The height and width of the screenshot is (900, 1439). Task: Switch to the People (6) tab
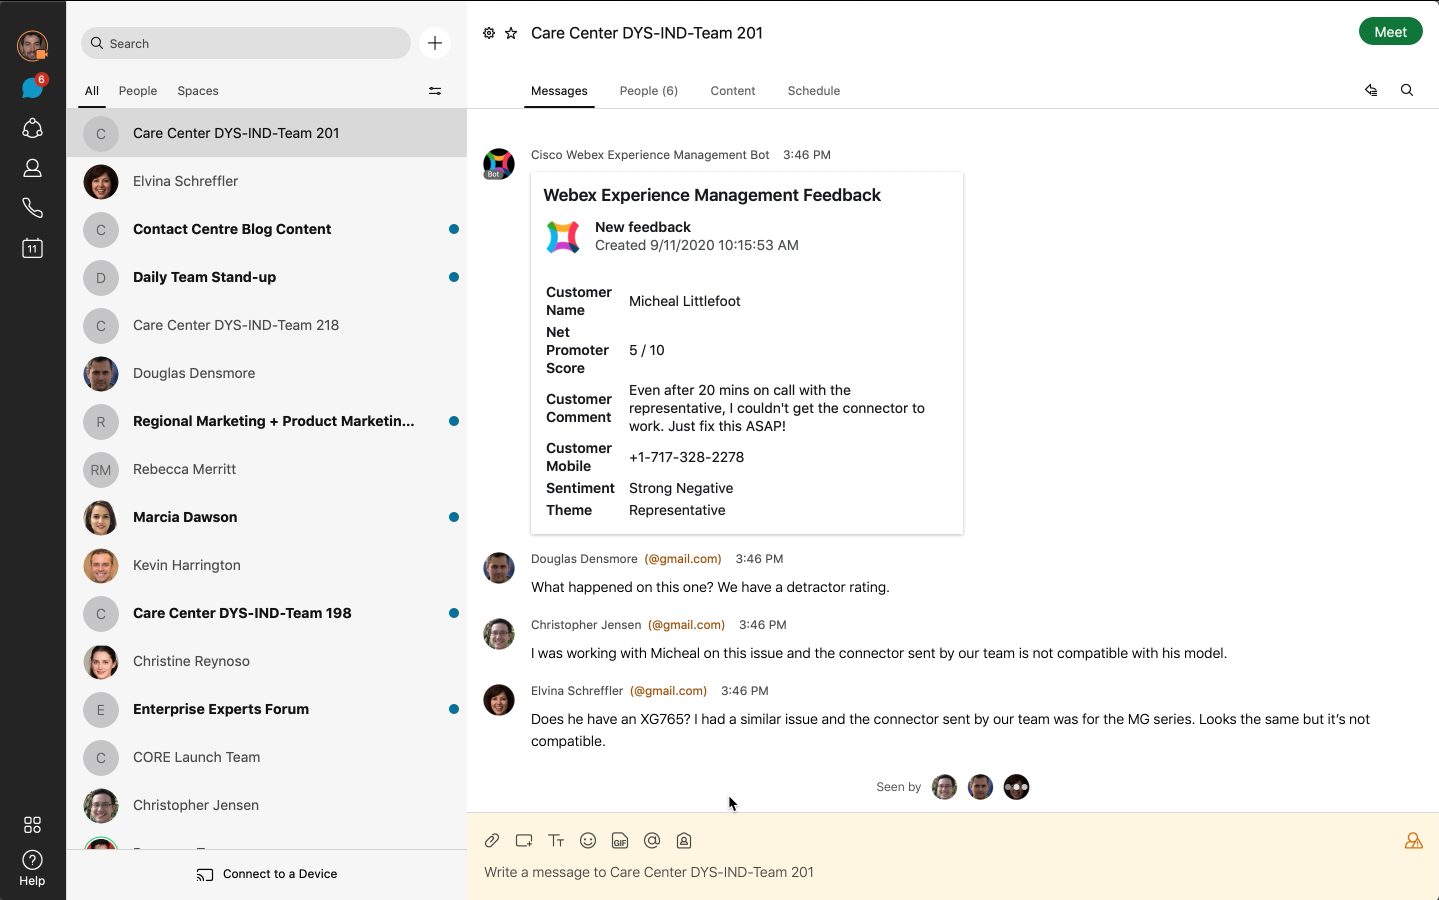[x=649, y=91]
